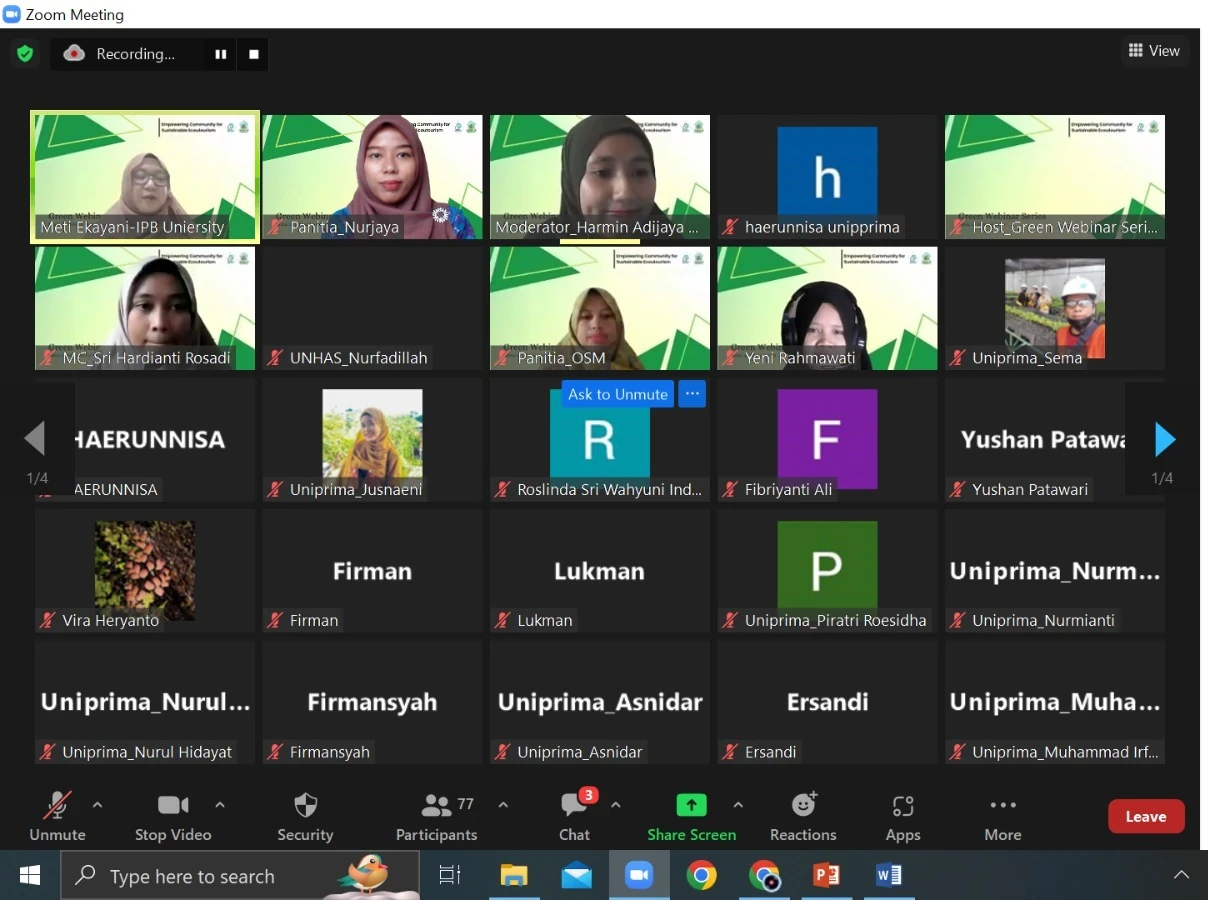This screenshot has width=1208, height=900.
Task: Open the Security shield menu
Action: 305,817
